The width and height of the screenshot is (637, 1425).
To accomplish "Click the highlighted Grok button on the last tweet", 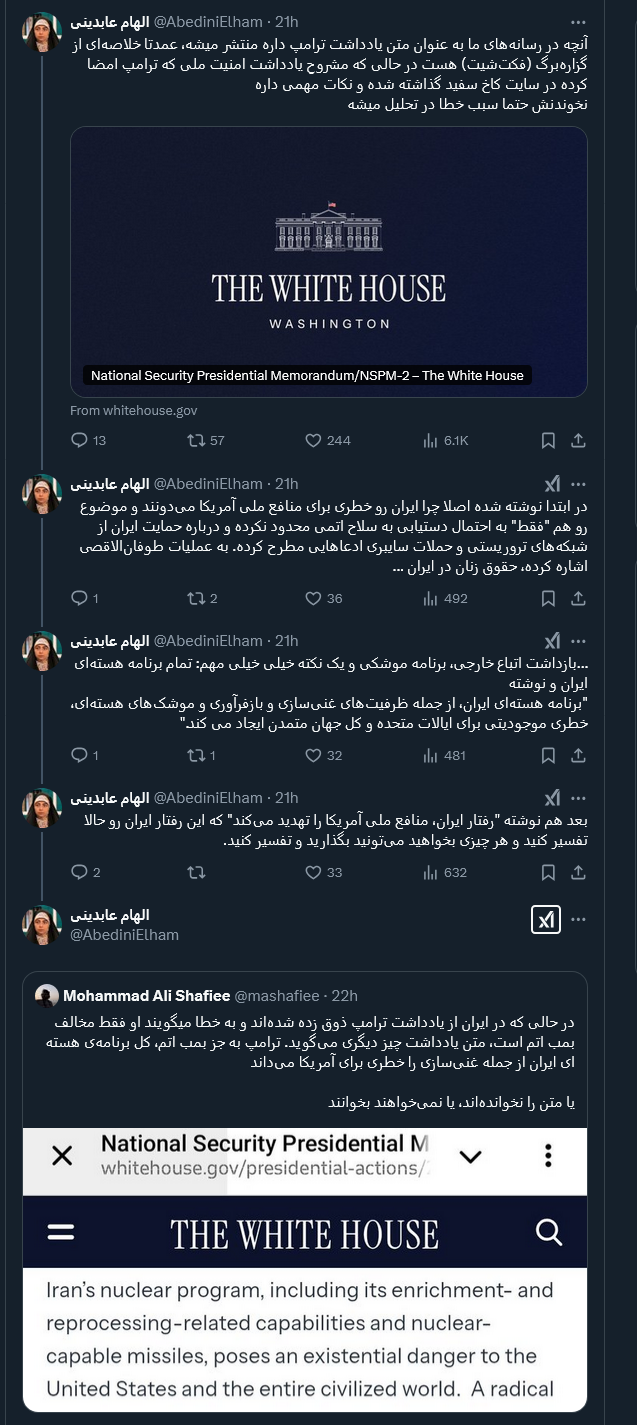I will (546, 919).
